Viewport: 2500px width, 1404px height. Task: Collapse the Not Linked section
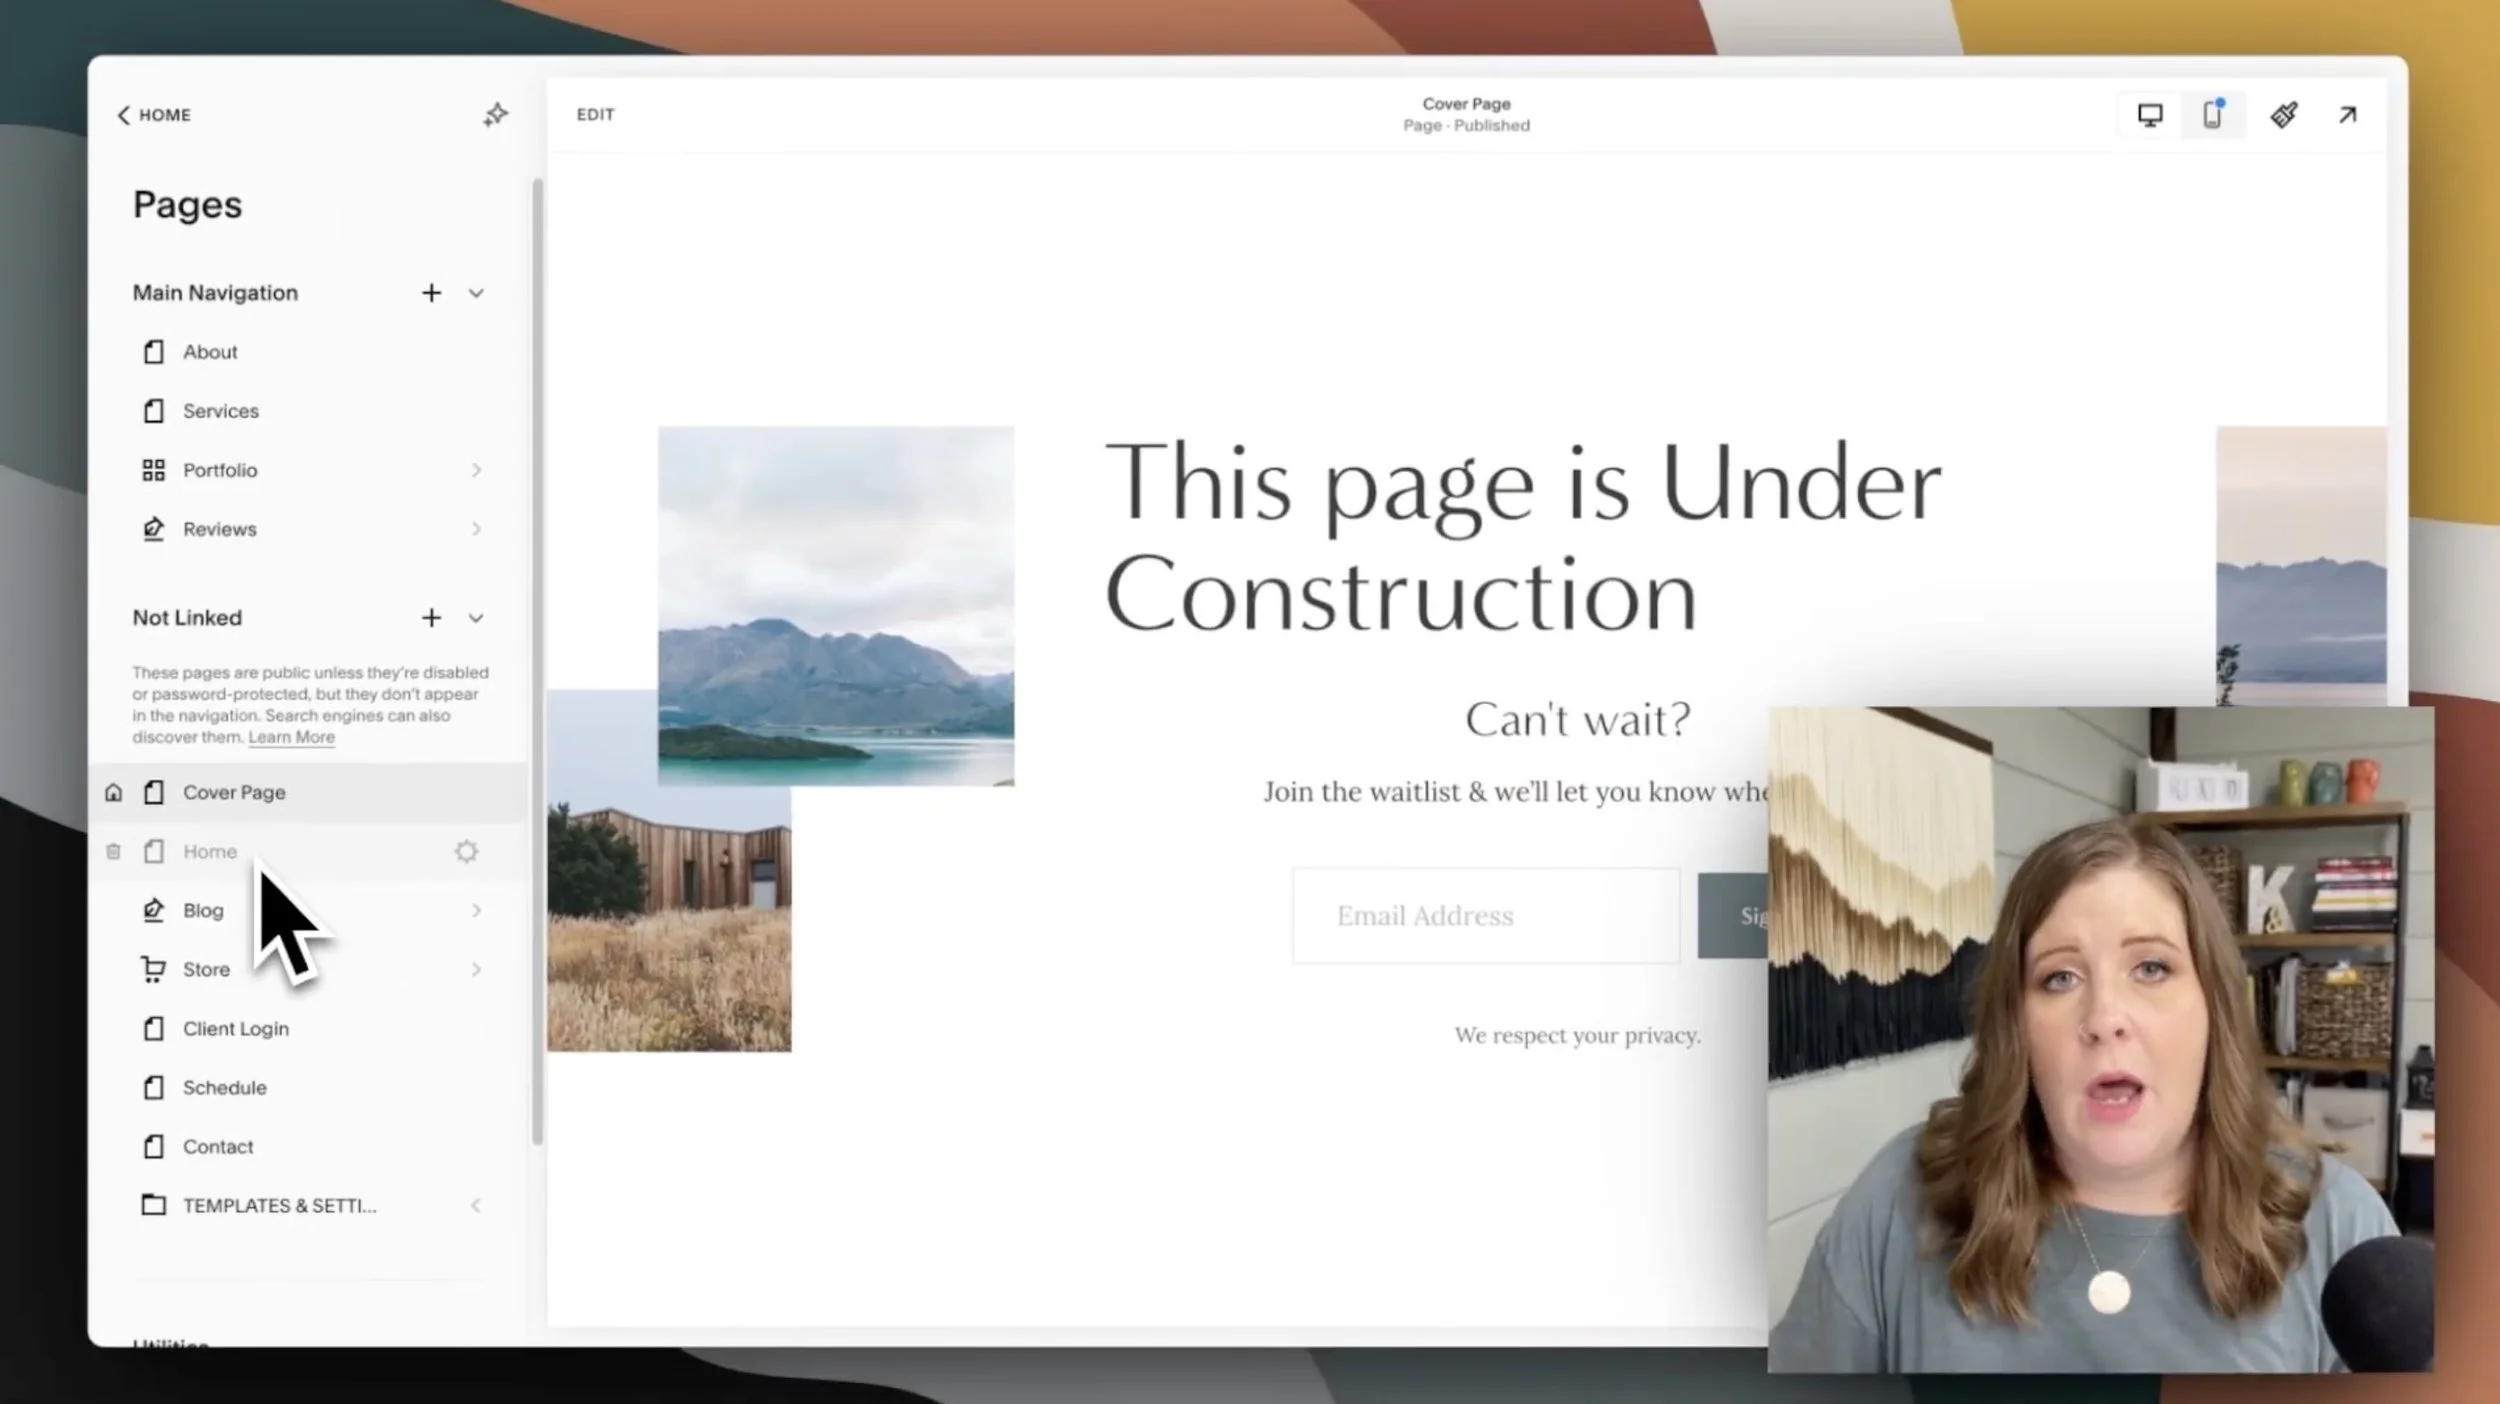[x=476, y=617]
